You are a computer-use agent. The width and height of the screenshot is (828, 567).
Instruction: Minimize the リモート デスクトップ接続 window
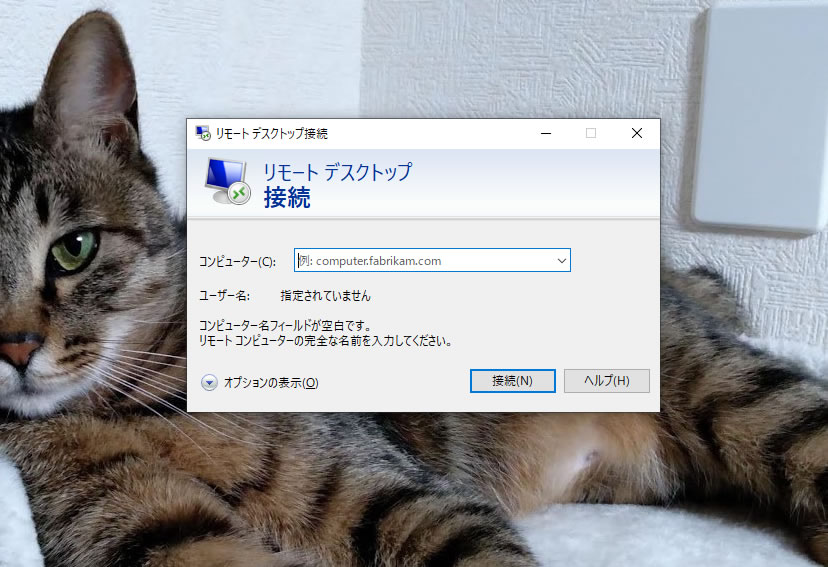tap(545, 133)
